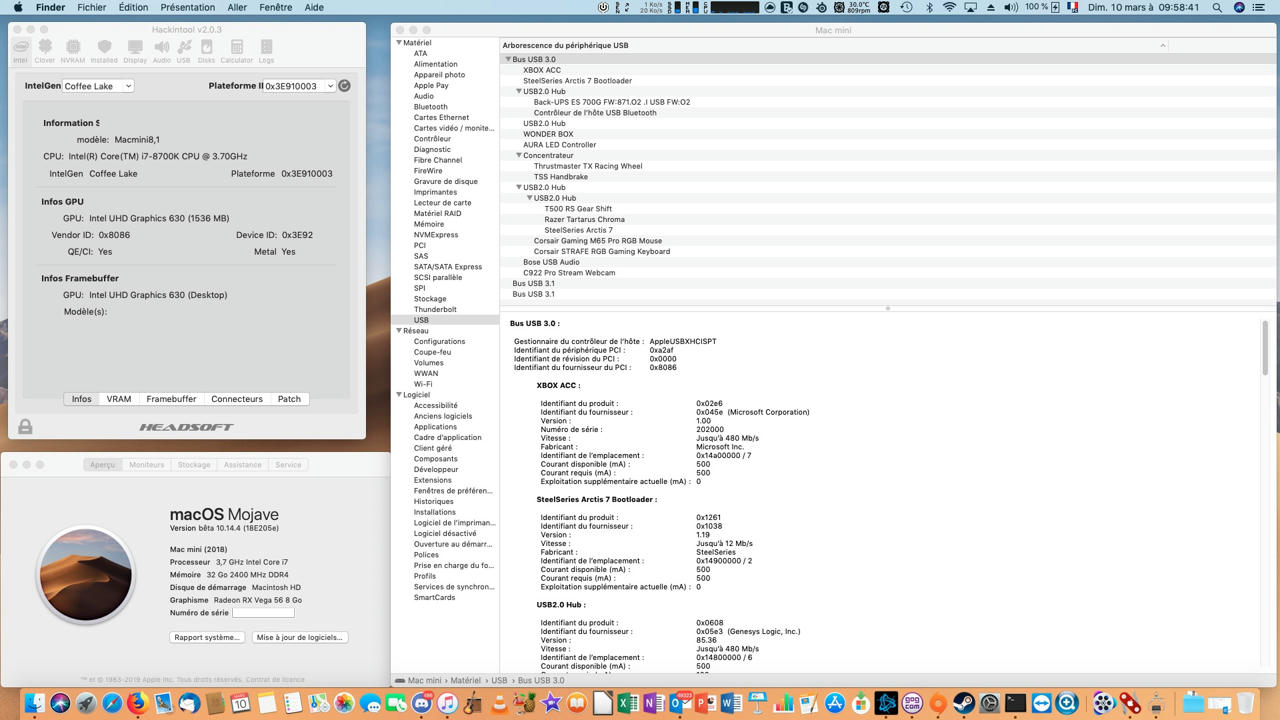The image size is (1280, 720).
Task: Select the Stockage tab in About This Mac
Action: point(194,465)
